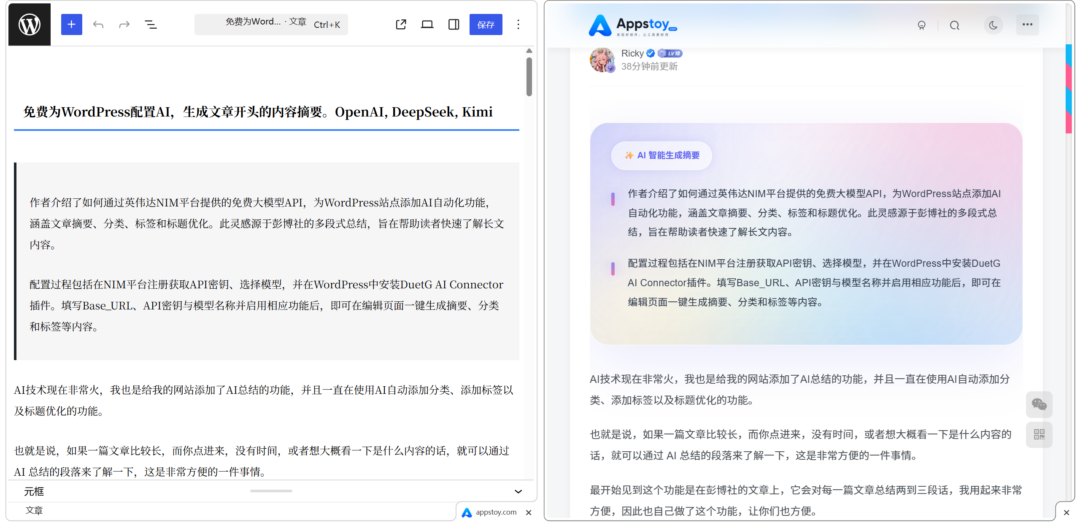
Task: Click the close X at bottom right corner
Action: pyautogui.click(x=1066, y=513)
